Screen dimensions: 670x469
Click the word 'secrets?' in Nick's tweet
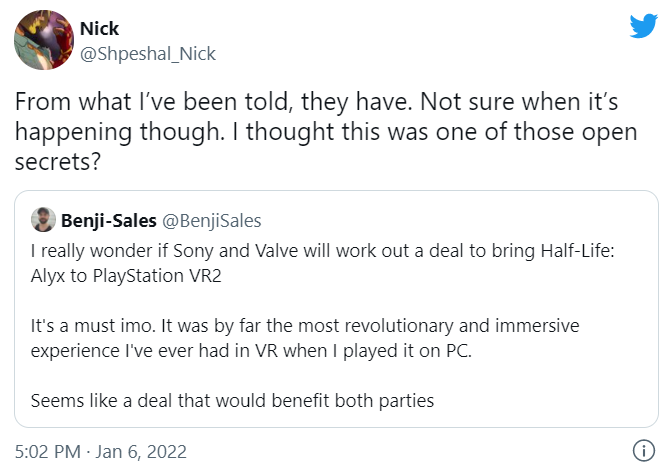[x=58, y=162]
